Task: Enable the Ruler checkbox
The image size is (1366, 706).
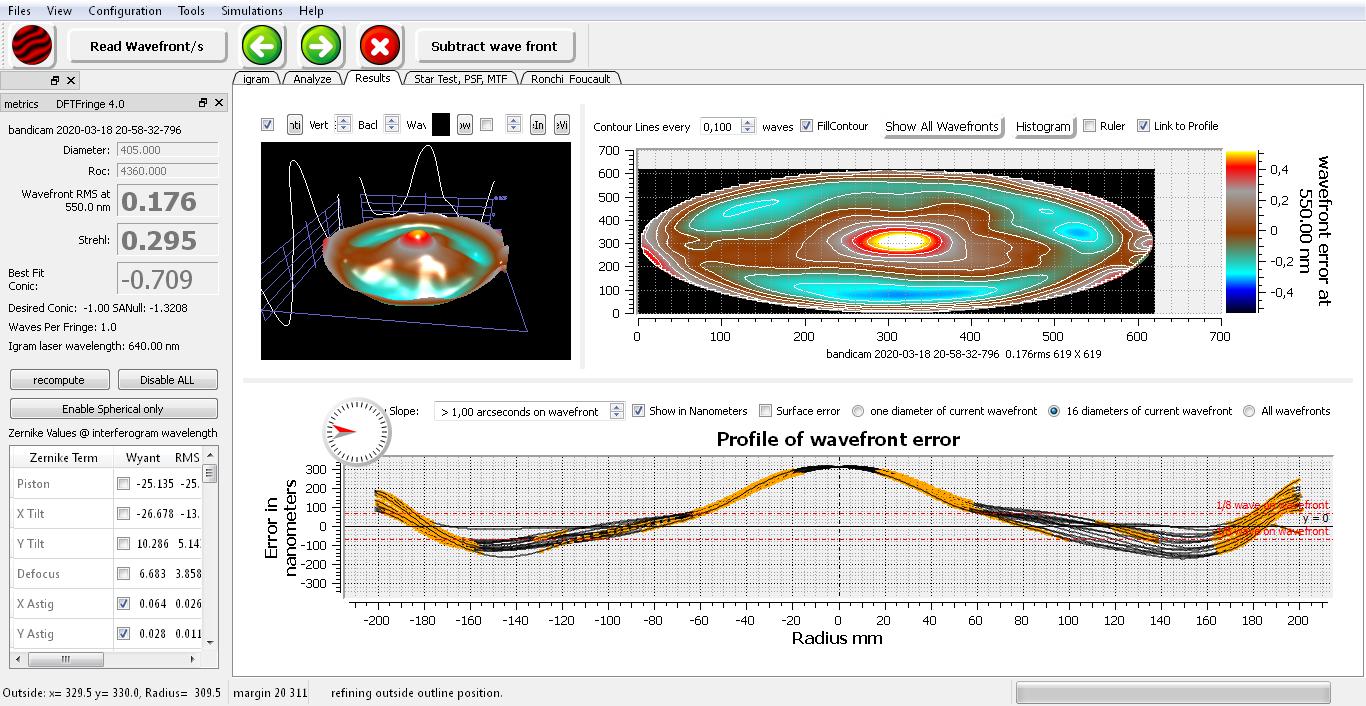Action: (x=1090, y=126)
